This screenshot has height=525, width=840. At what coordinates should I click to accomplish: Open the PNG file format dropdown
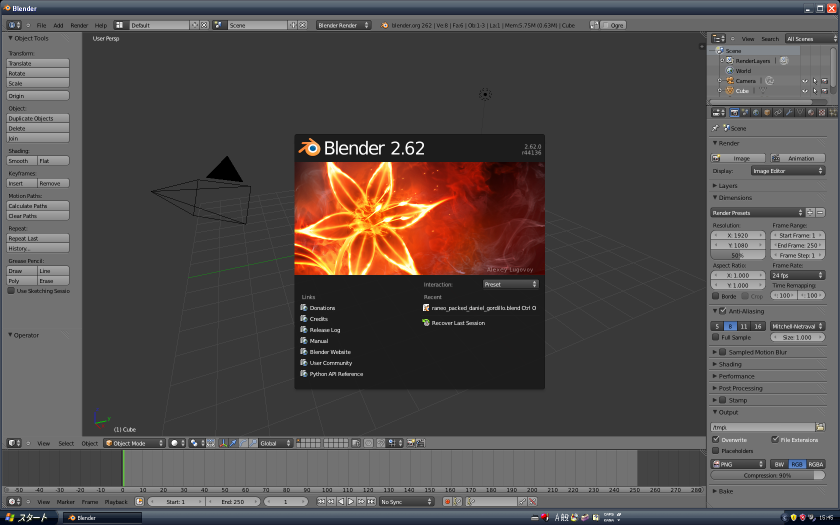click(738, 464)
